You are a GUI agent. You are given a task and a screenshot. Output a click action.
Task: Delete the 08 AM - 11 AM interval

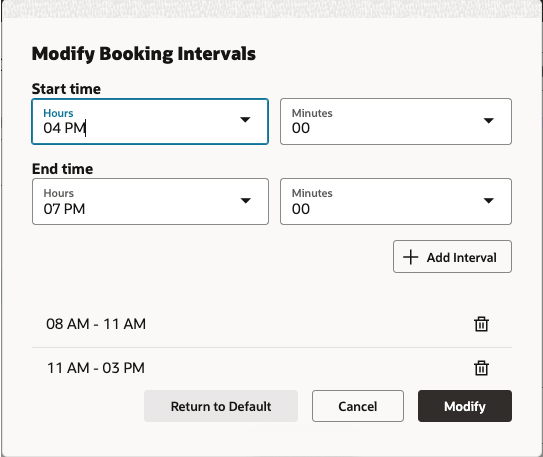[x=481, y=324]
